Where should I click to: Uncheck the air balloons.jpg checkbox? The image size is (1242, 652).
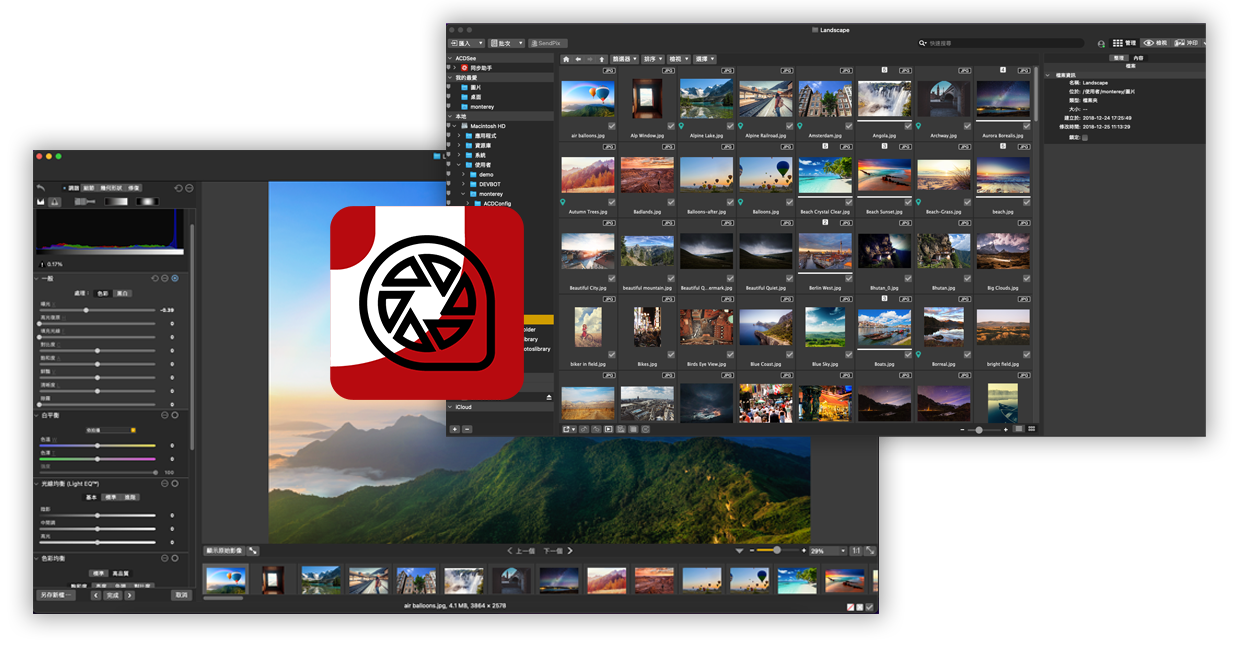611,126
